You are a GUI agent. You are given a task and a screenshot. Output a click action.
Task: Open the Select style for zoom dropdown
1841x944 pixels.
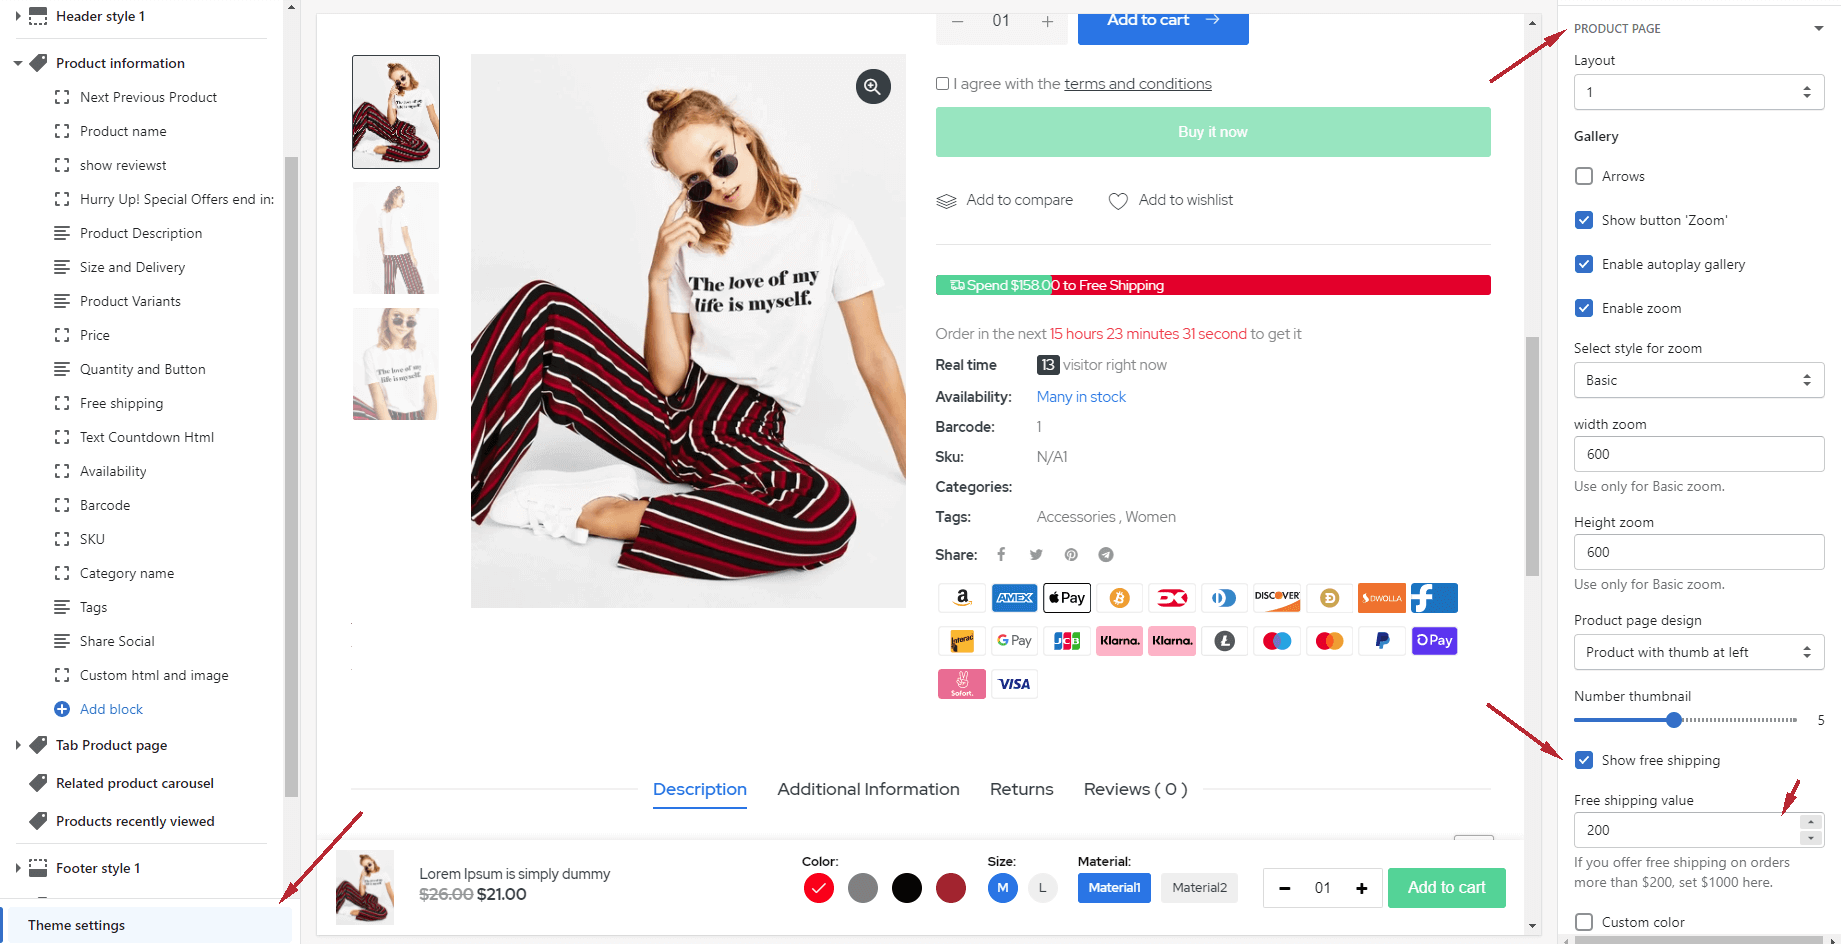coord(1699,380)
